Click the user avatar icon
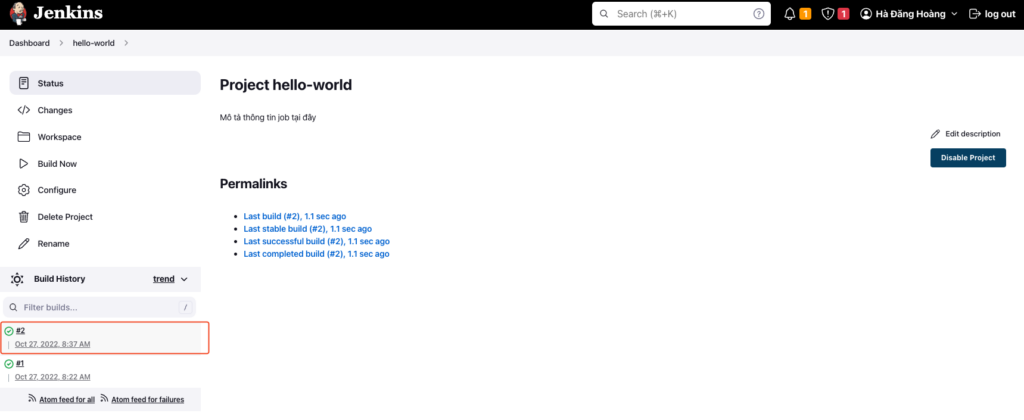This screenshot has width=1024, height=420. tap(866, 14)
